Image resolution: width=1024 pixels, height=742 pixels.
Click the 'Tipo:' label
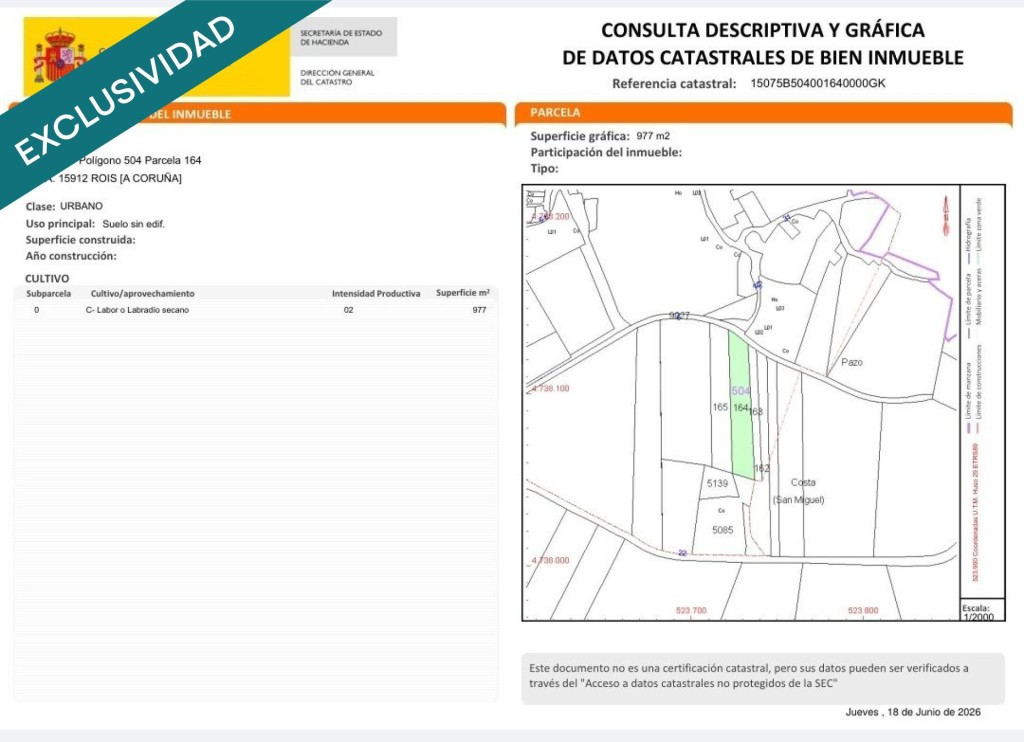[x=544, y=169]
